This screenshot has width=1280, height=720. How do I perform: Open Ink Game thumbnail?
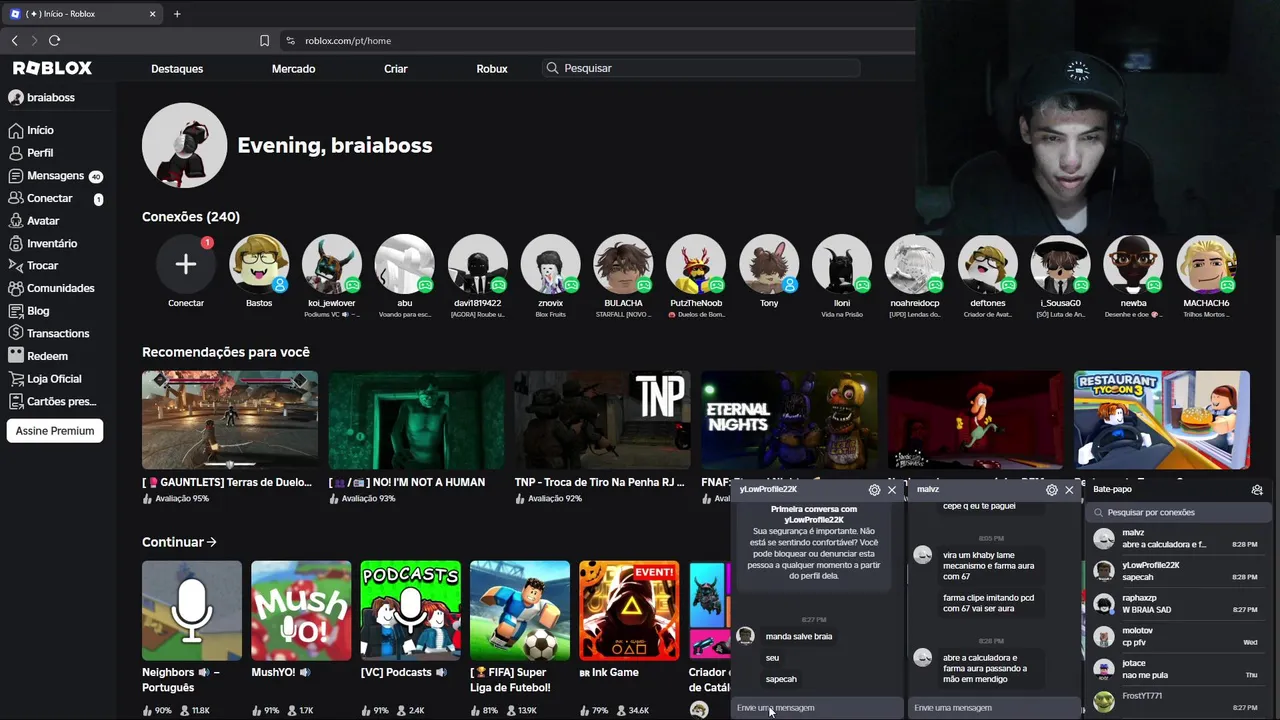(629, 610)
